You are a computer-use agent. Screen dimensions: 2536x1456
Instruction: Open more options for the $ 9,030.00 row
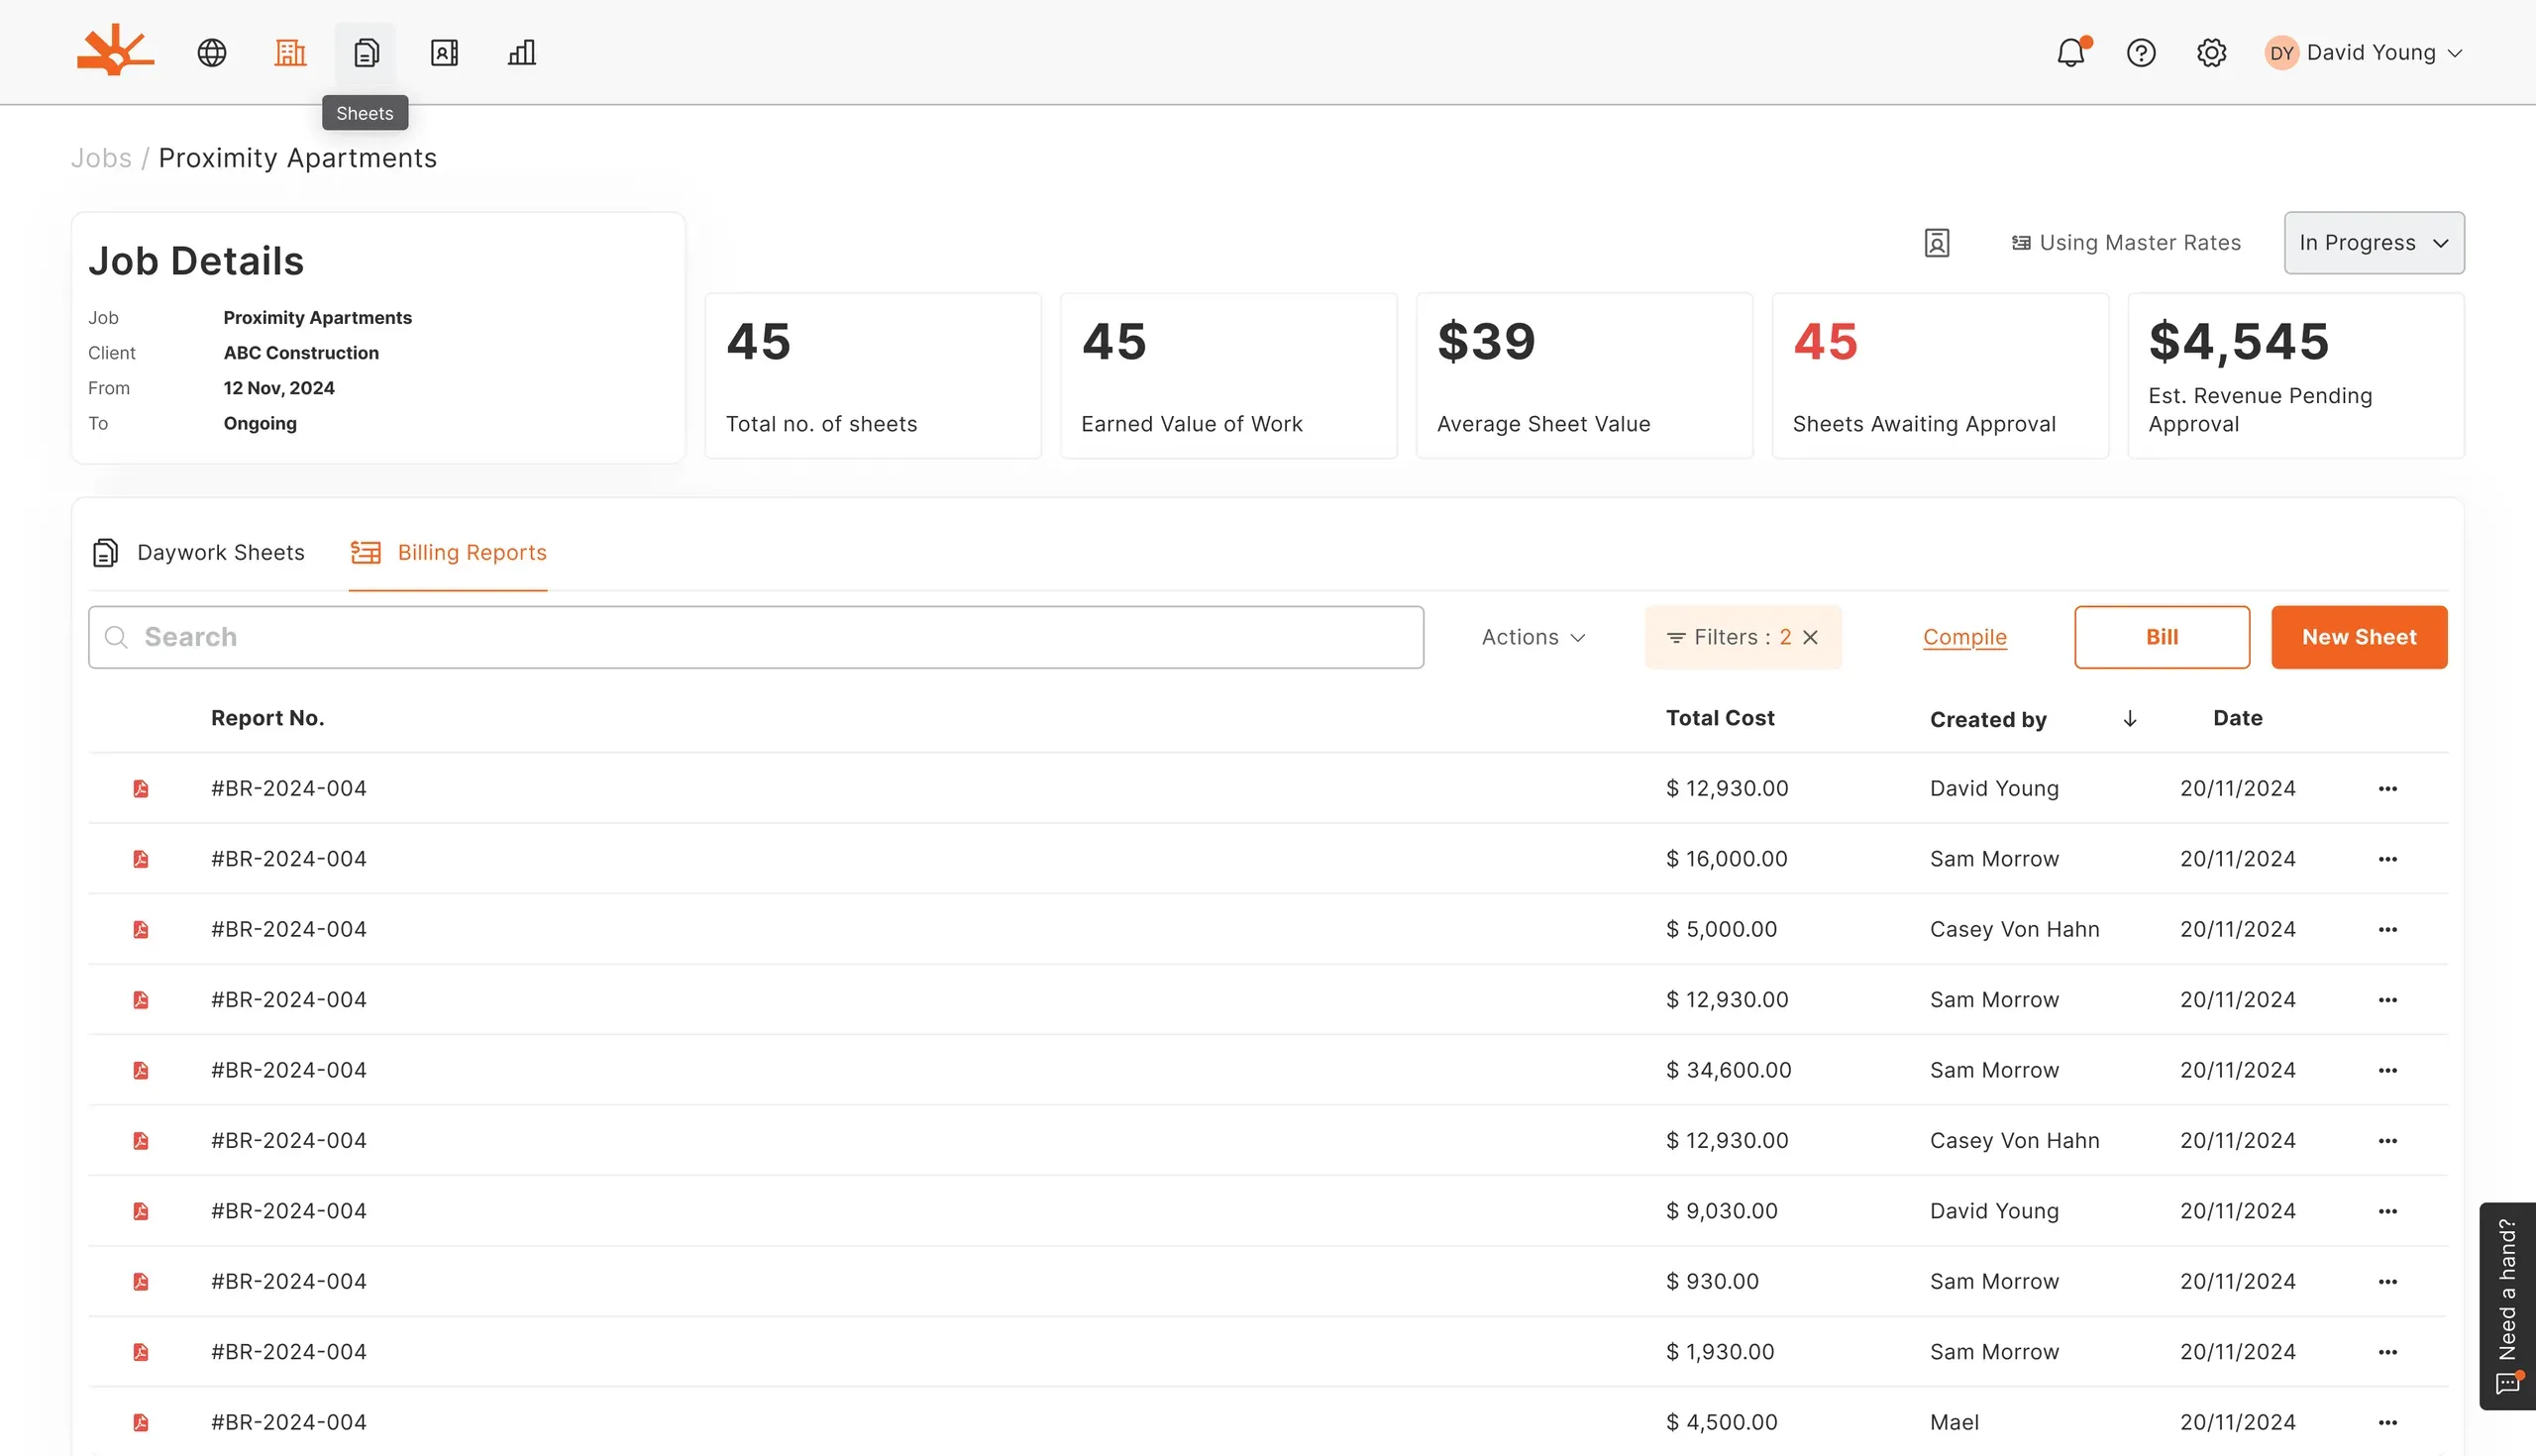(2388, 1212)
